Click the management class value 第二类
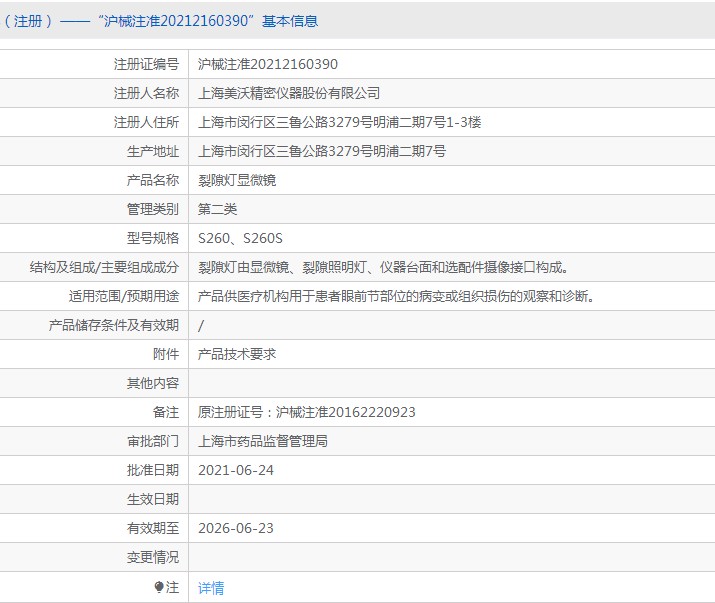715x603 pixels. [218, 209]
